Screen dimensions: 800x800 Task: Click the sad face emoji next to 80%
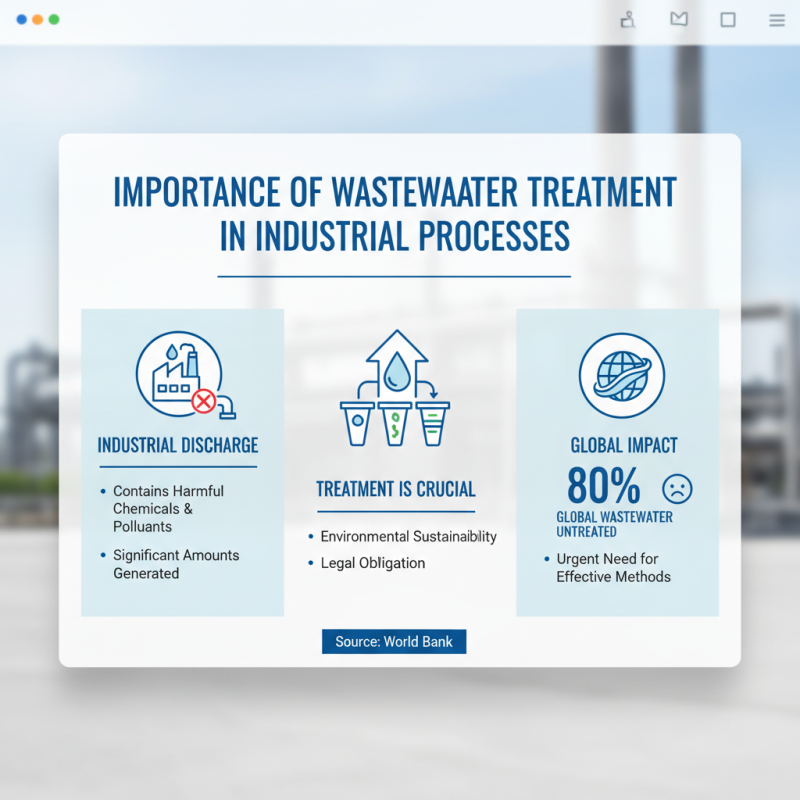pos(678,490)
